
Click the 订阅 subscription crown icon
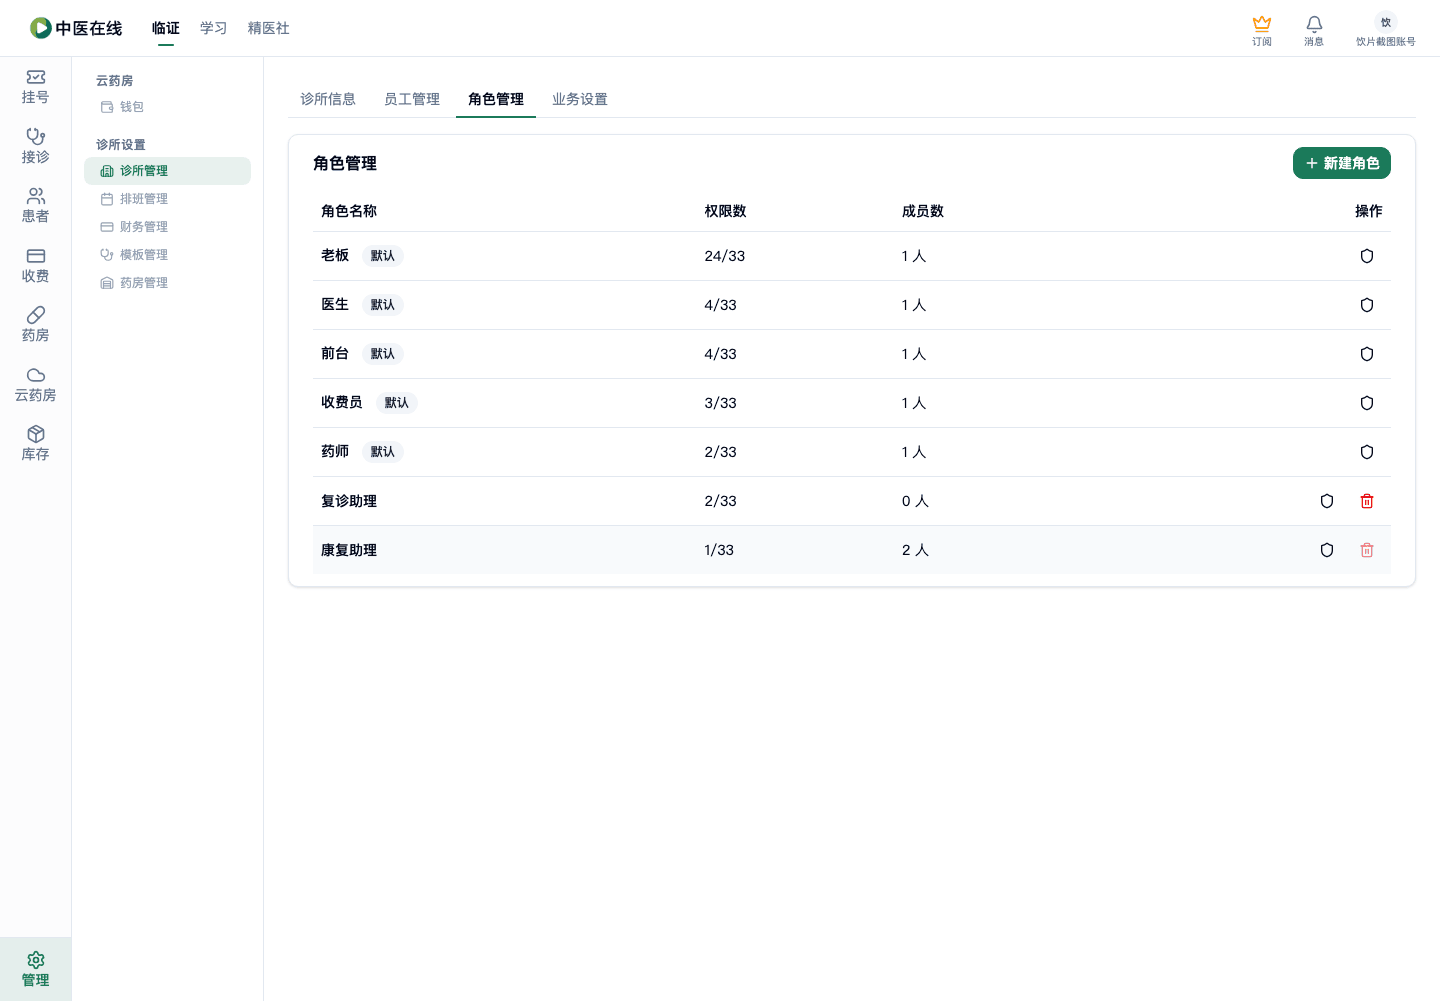click(1262, 30)
